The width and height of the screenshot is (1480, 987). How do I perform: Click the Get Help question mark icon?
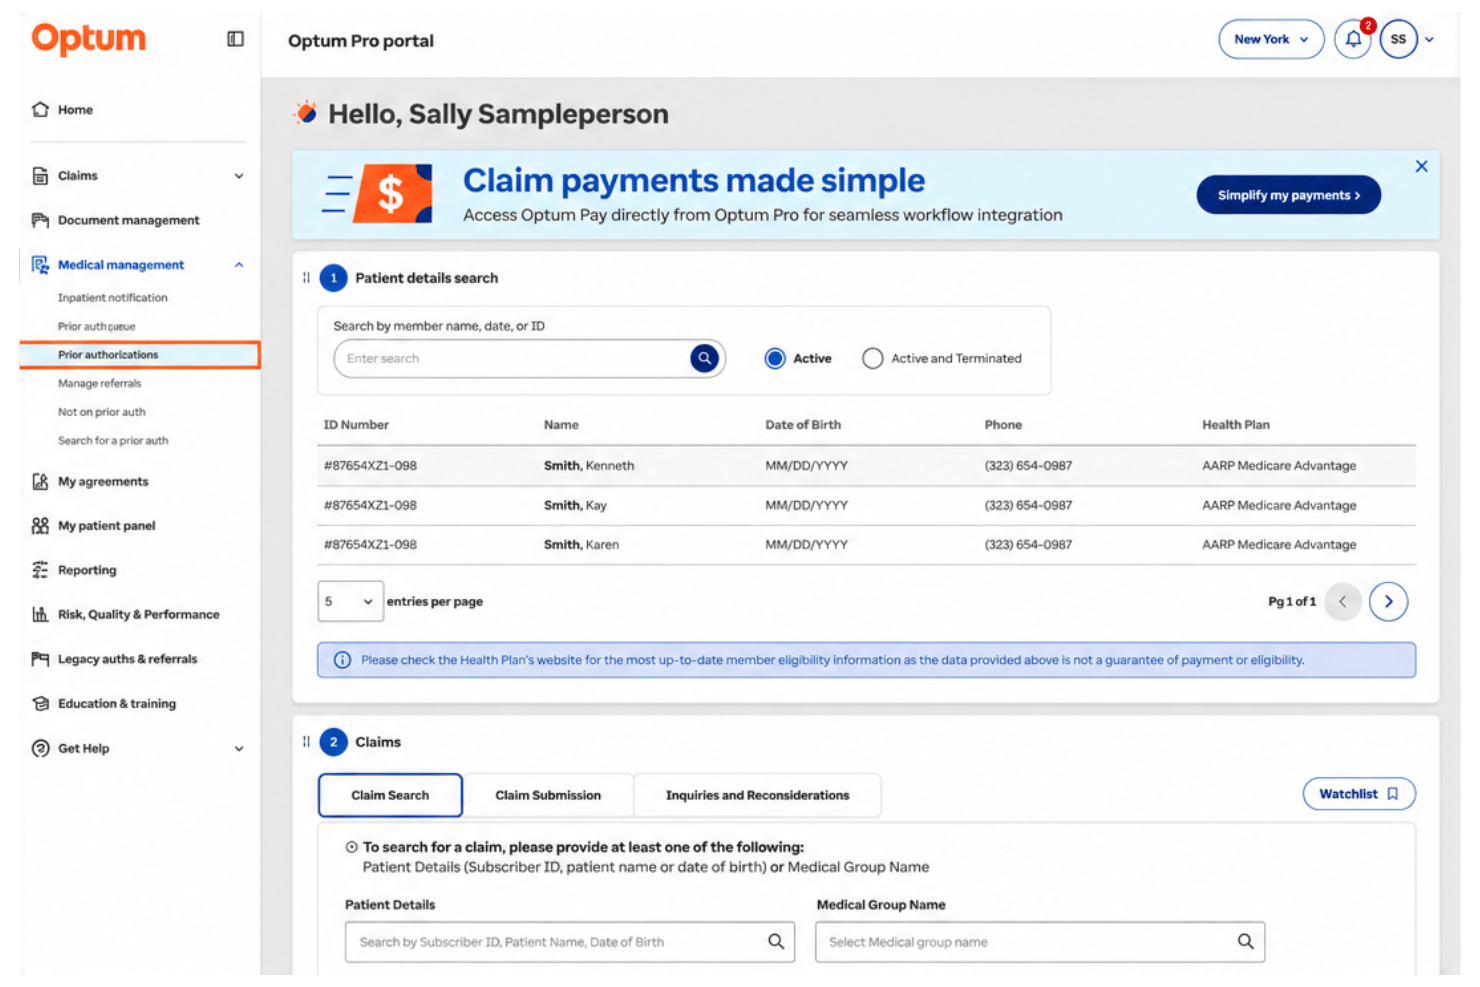click(40, 749)
